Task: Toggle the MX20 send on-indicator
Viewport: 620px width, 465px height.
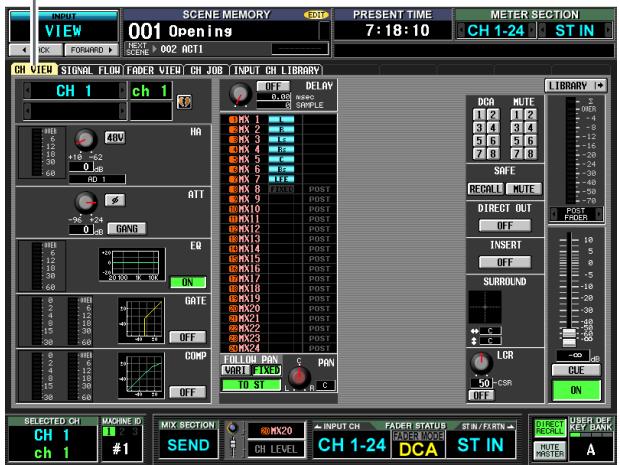Action: click(233, 308)
